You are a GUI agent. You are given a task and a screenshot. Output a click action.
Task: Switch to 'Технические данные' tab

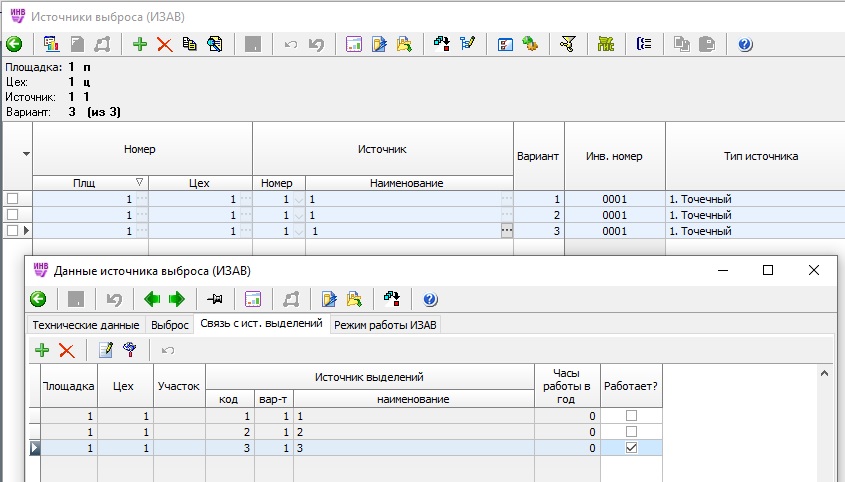click(86, 324)
